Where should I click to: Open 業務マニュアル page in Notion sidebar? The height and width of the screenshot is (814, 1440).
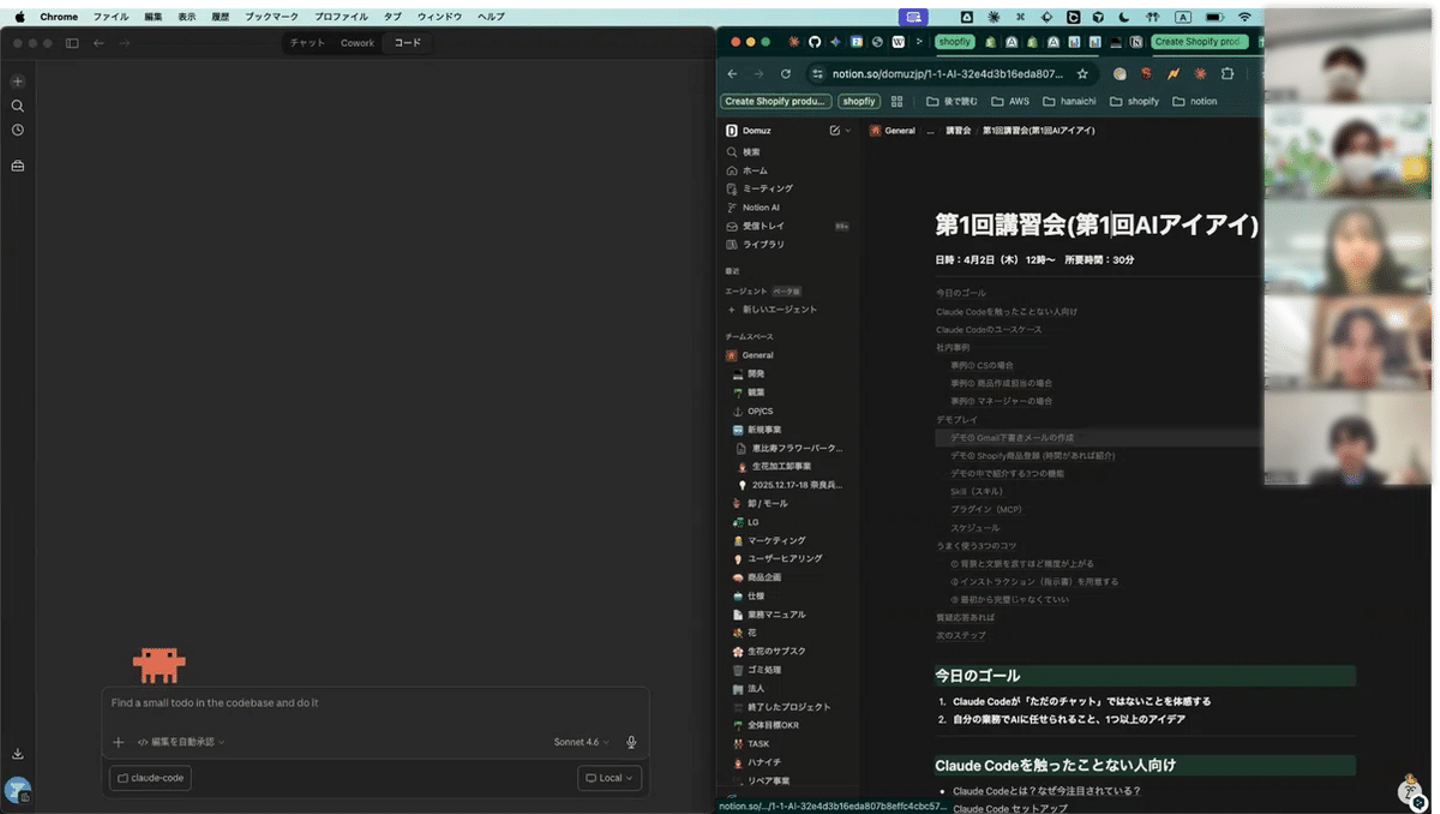point(776,615)
